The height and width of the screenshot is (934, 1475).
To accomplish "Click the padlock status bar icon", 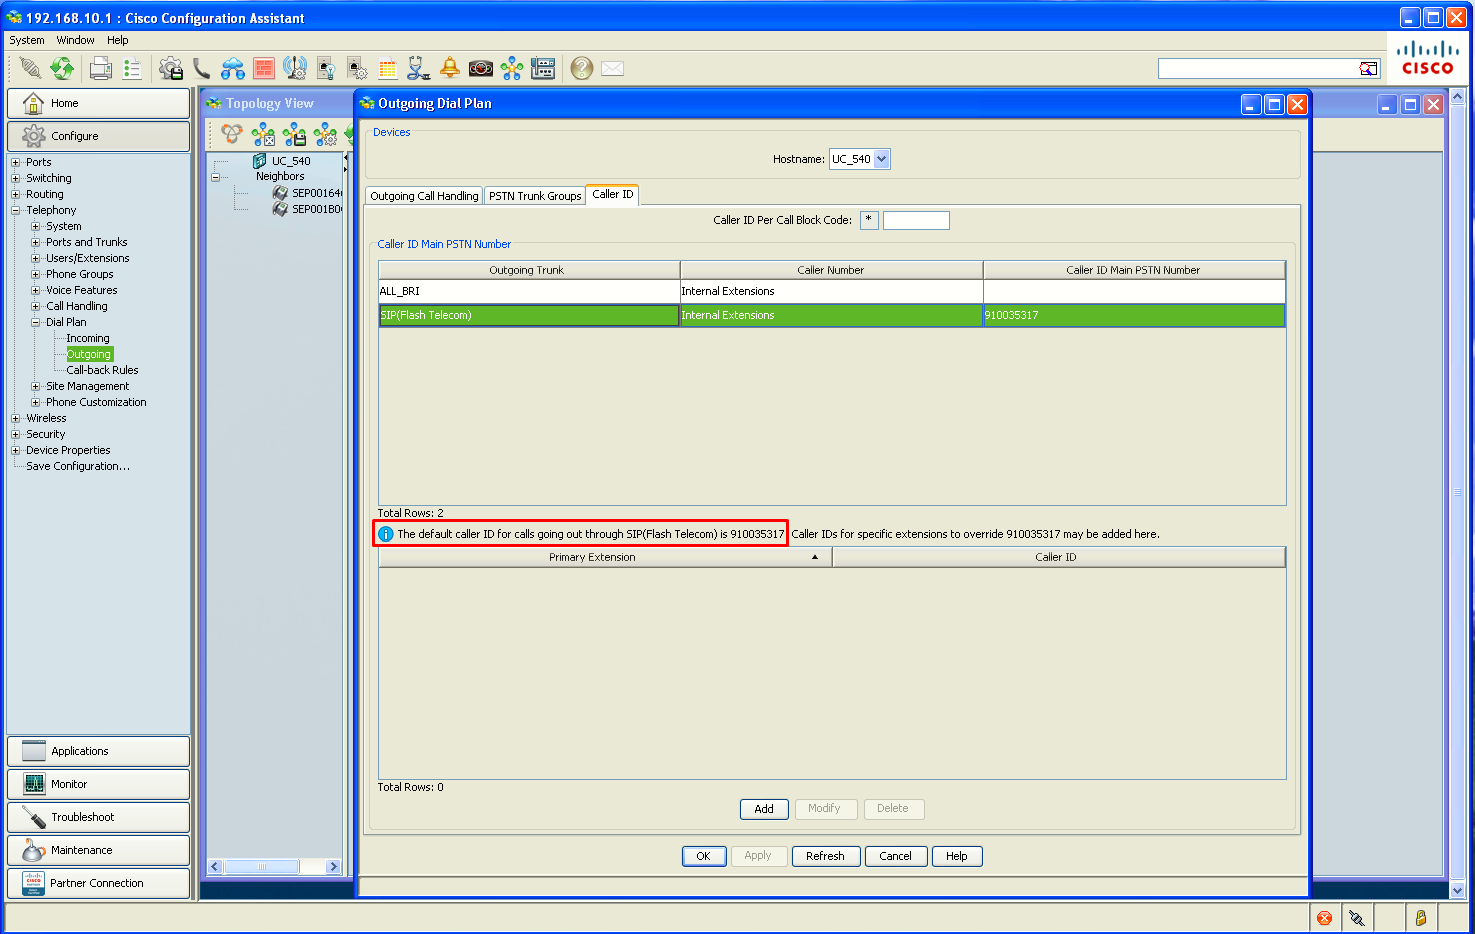I will coord(1420,917).
